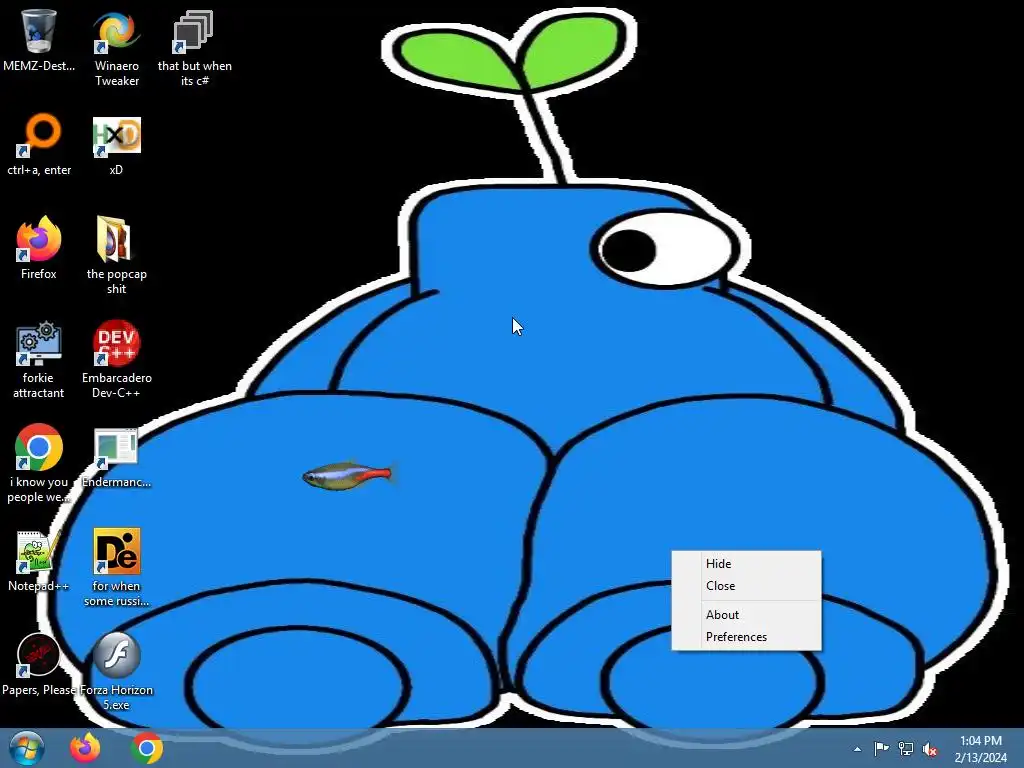1024x768 pixels.
Task: Show hidden tray icons arrow
Action: coord(857,749)
